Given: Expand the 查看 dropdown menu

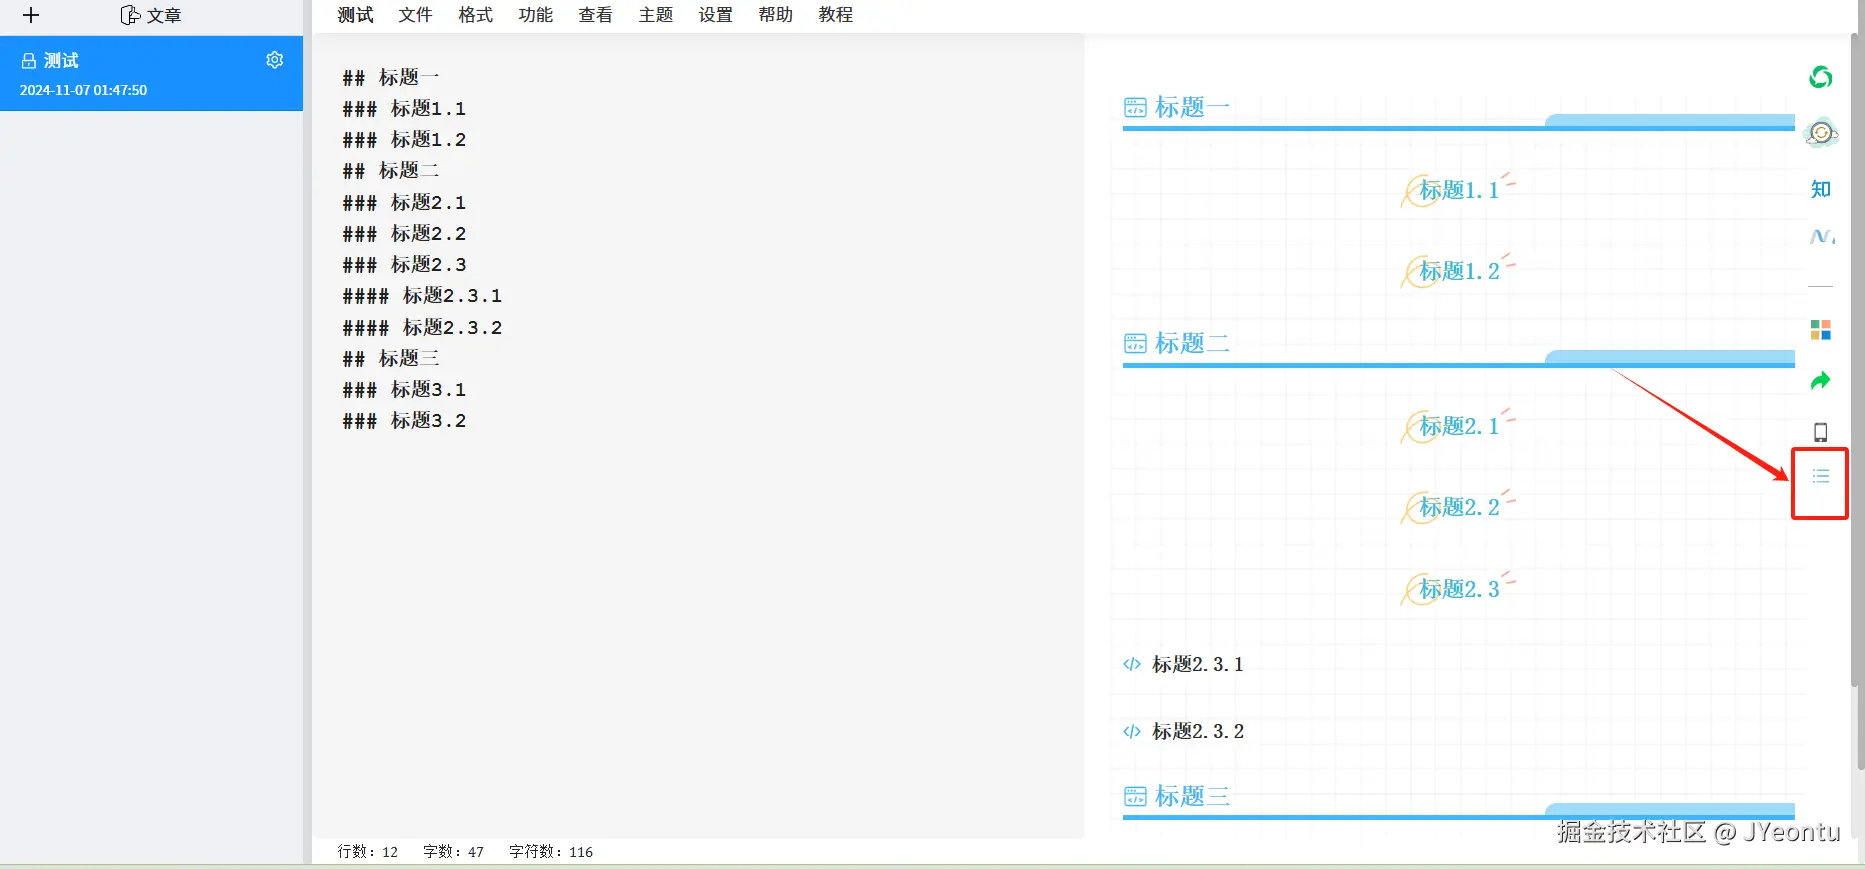Looking at the screenshot, I should [595, 15].
